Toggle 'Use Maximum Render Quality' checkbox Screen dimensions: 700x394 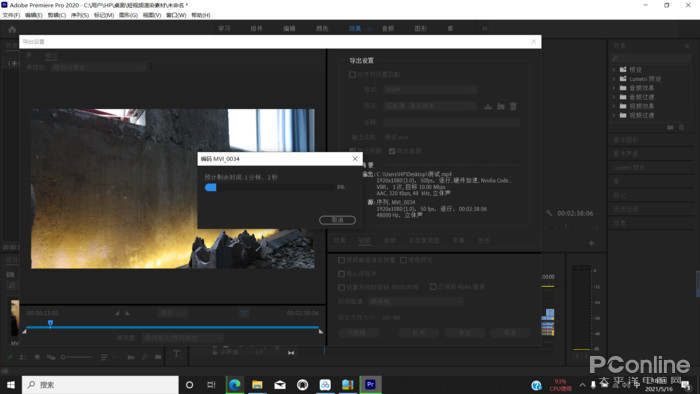click(342, 260)
